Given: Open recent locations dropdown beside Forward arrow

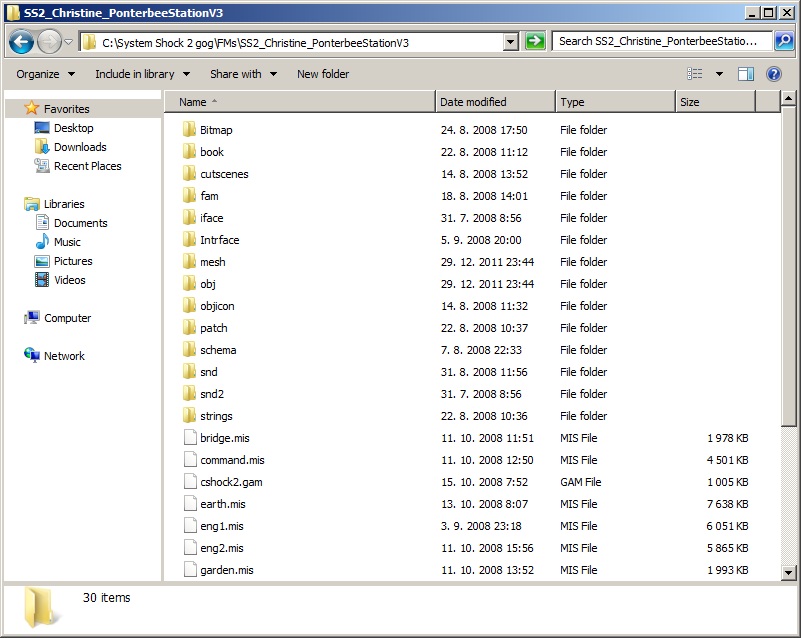Looking at the screenshot, I should point(68,42).
